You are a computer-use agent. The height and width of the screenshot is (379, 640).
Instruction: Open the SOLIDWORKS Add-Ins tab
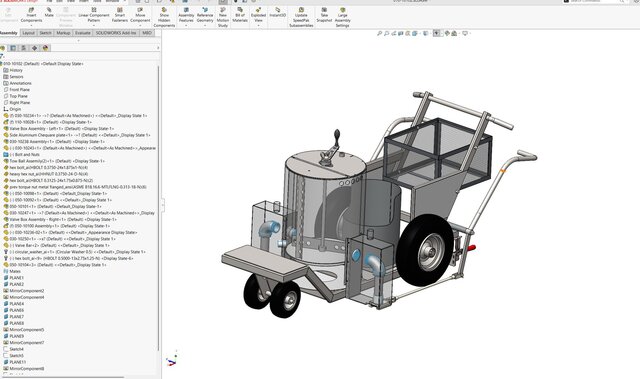(116, 33)
